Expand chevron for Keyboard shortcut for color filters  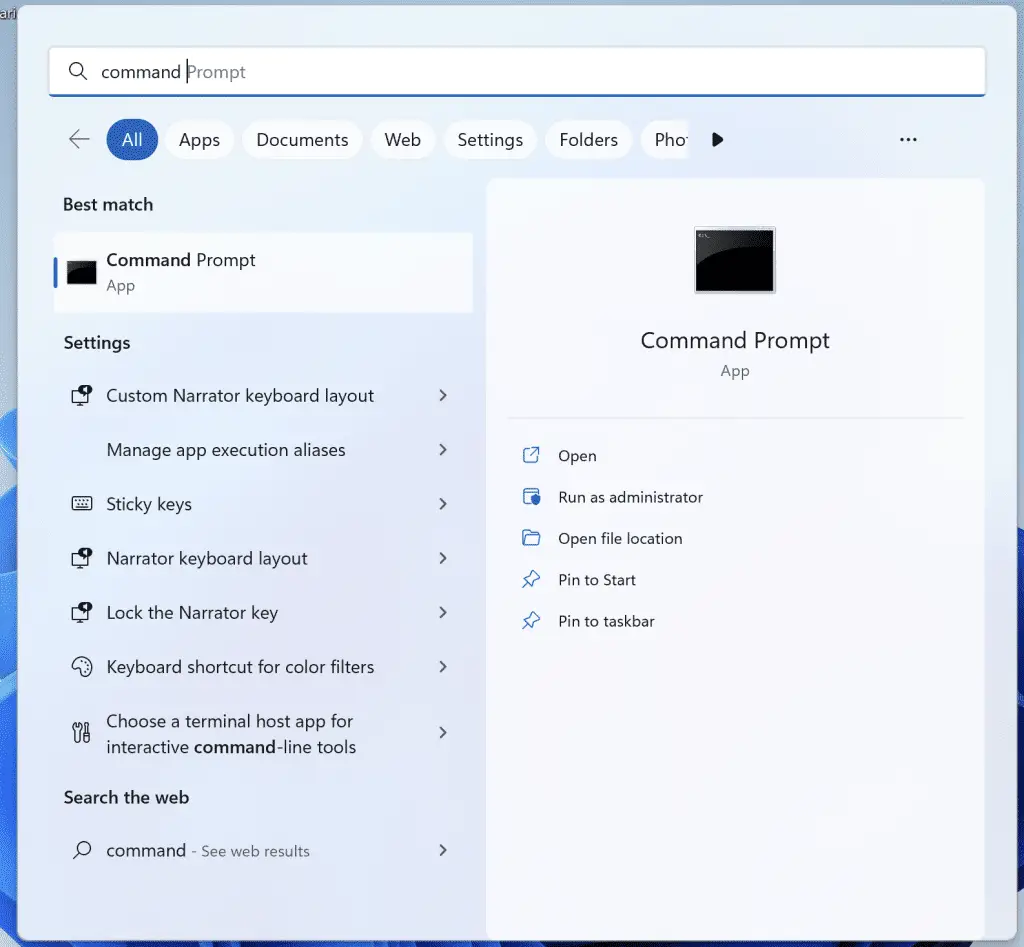tap(443, 667)
